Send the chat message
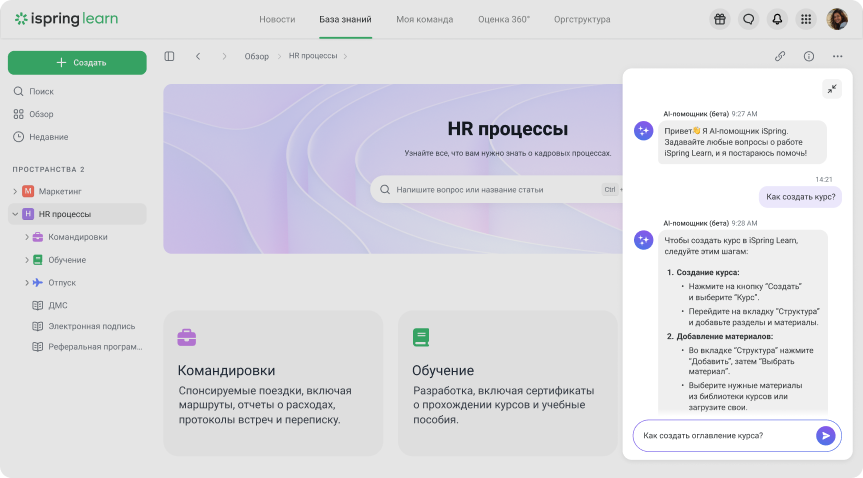This screenshot has width=863, height=478. (x=826, y=436)
